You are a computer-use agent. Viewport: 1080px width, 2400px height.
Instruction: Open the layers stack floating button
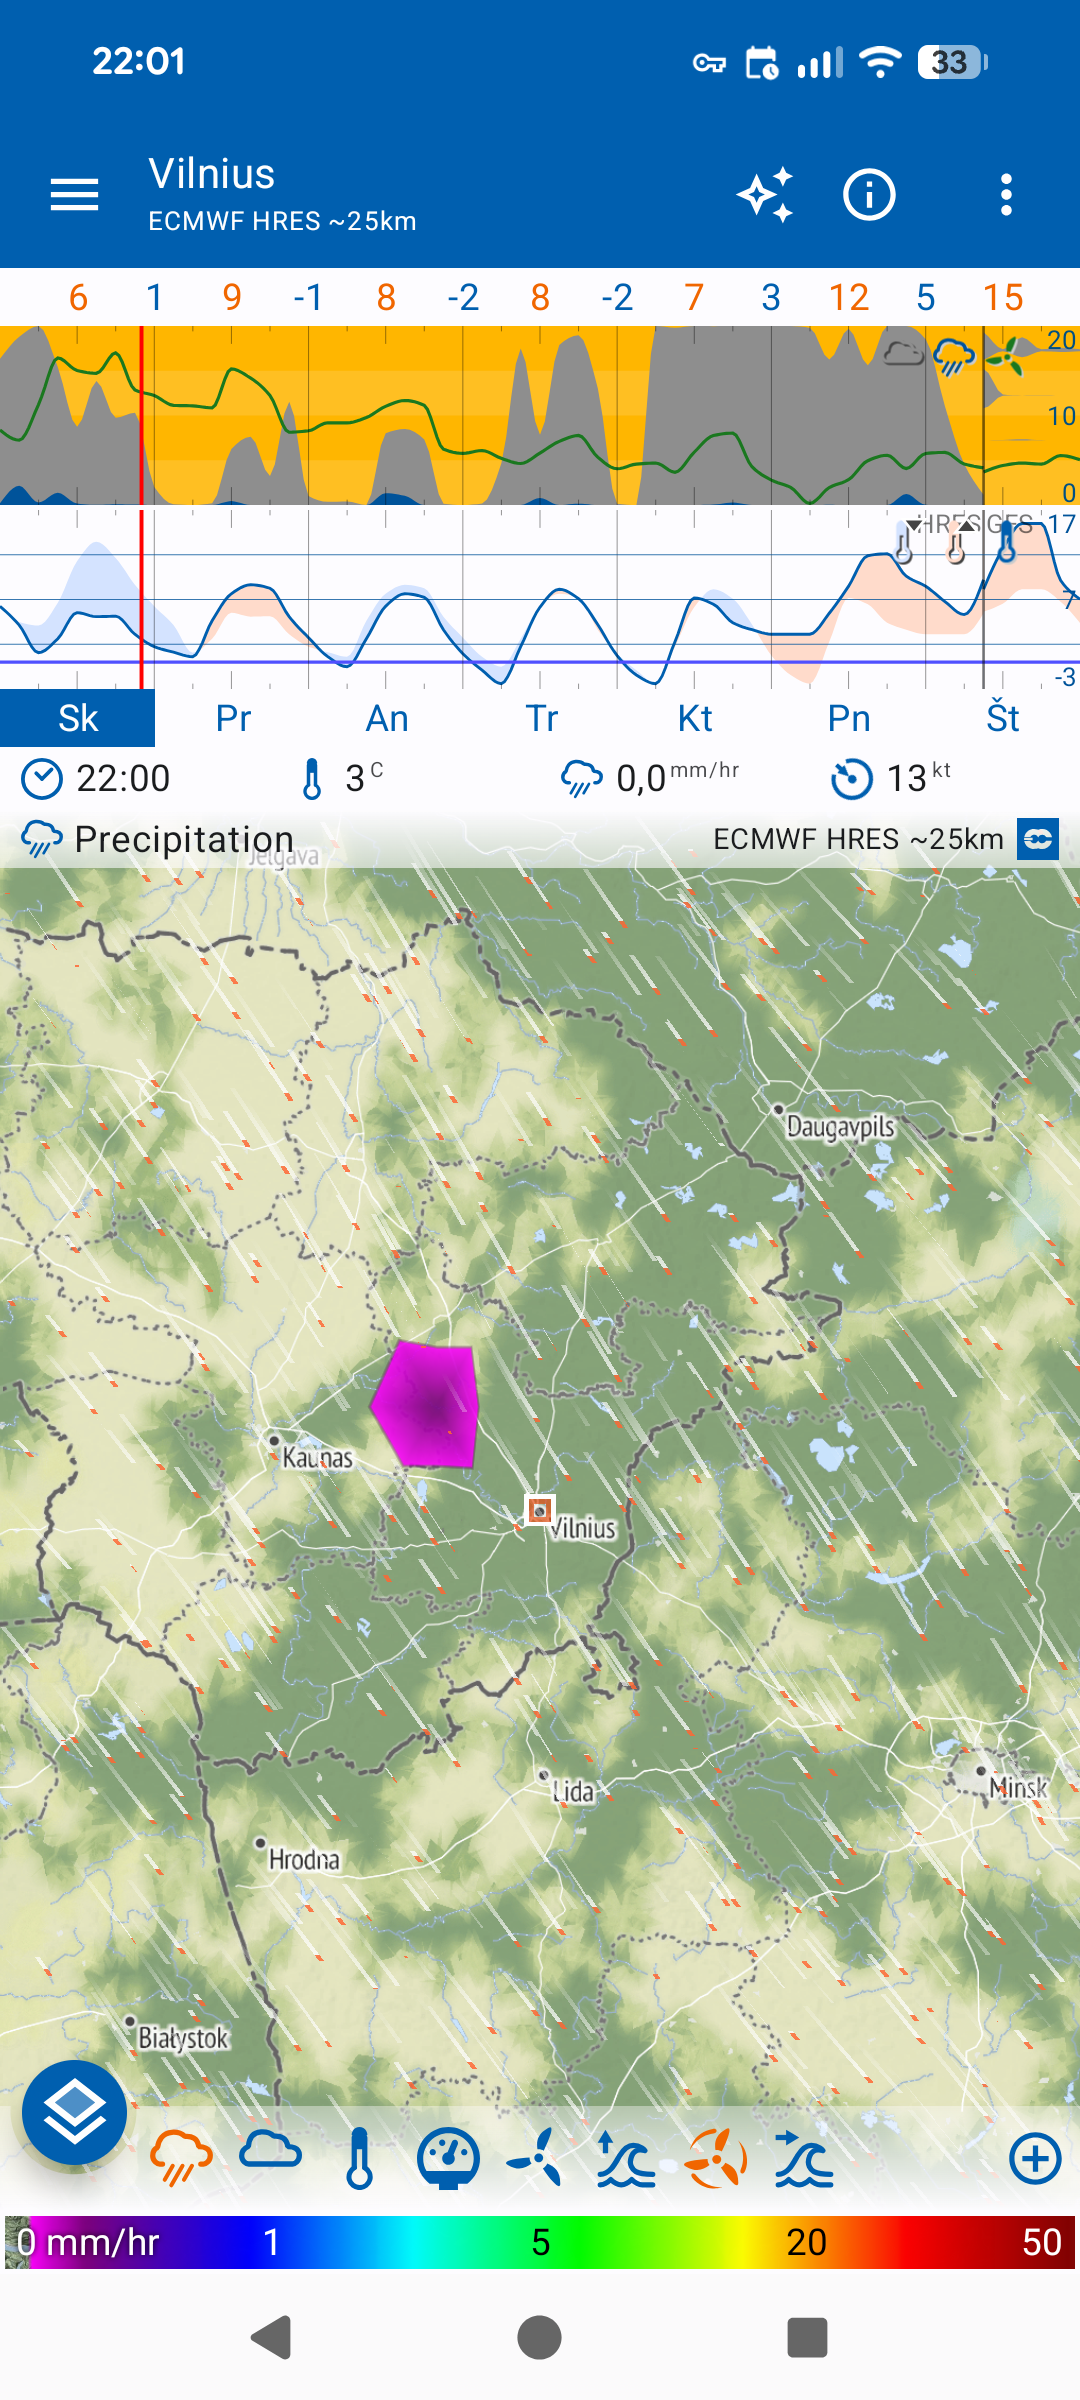coord(75,2112)
